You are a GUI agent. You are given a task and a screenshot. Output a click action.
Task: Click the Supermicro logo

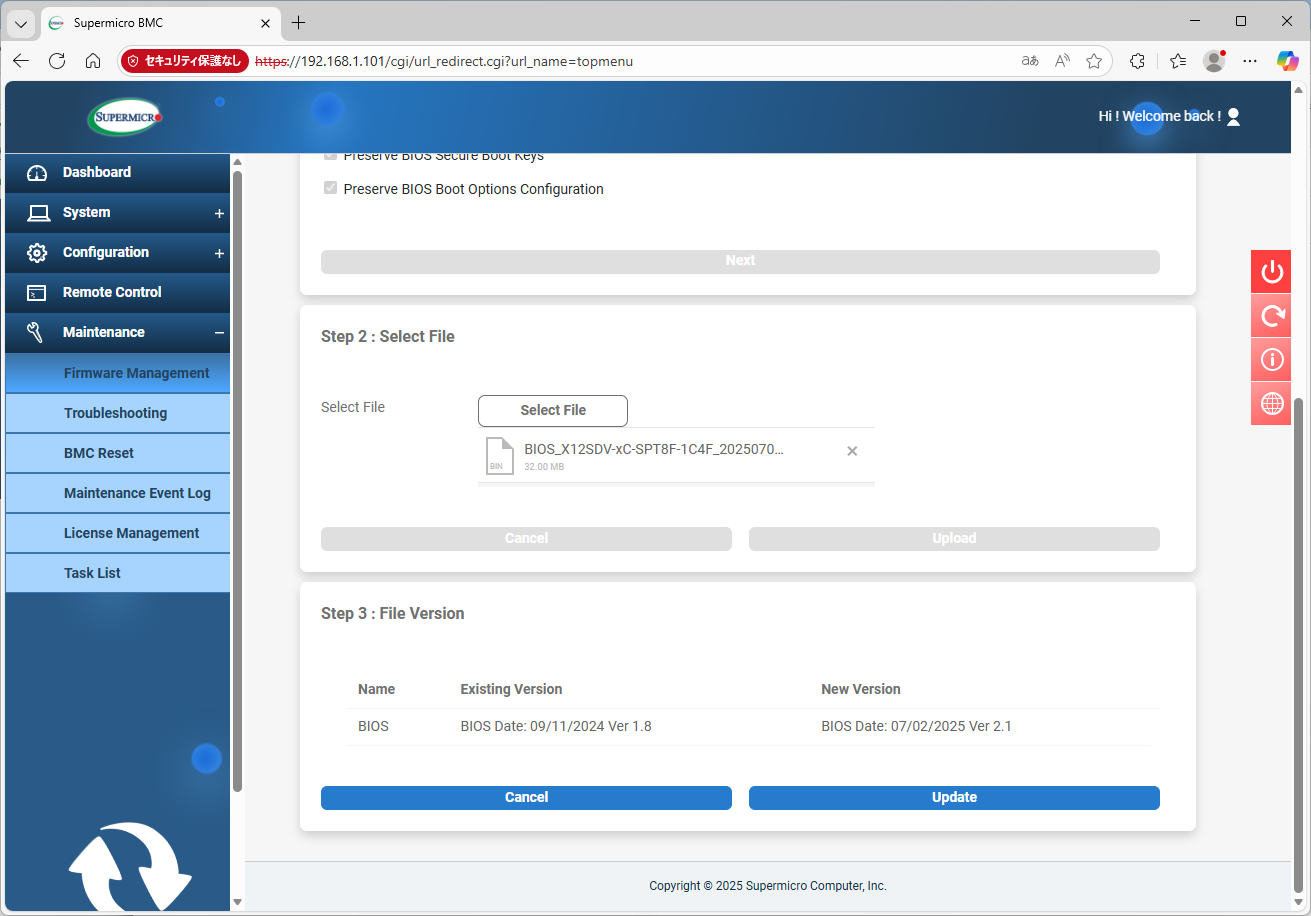124,117
